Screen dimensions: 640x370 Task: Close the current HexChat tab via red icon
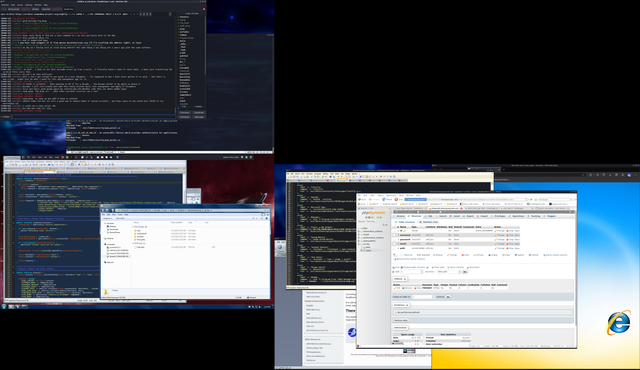point(204,9)
